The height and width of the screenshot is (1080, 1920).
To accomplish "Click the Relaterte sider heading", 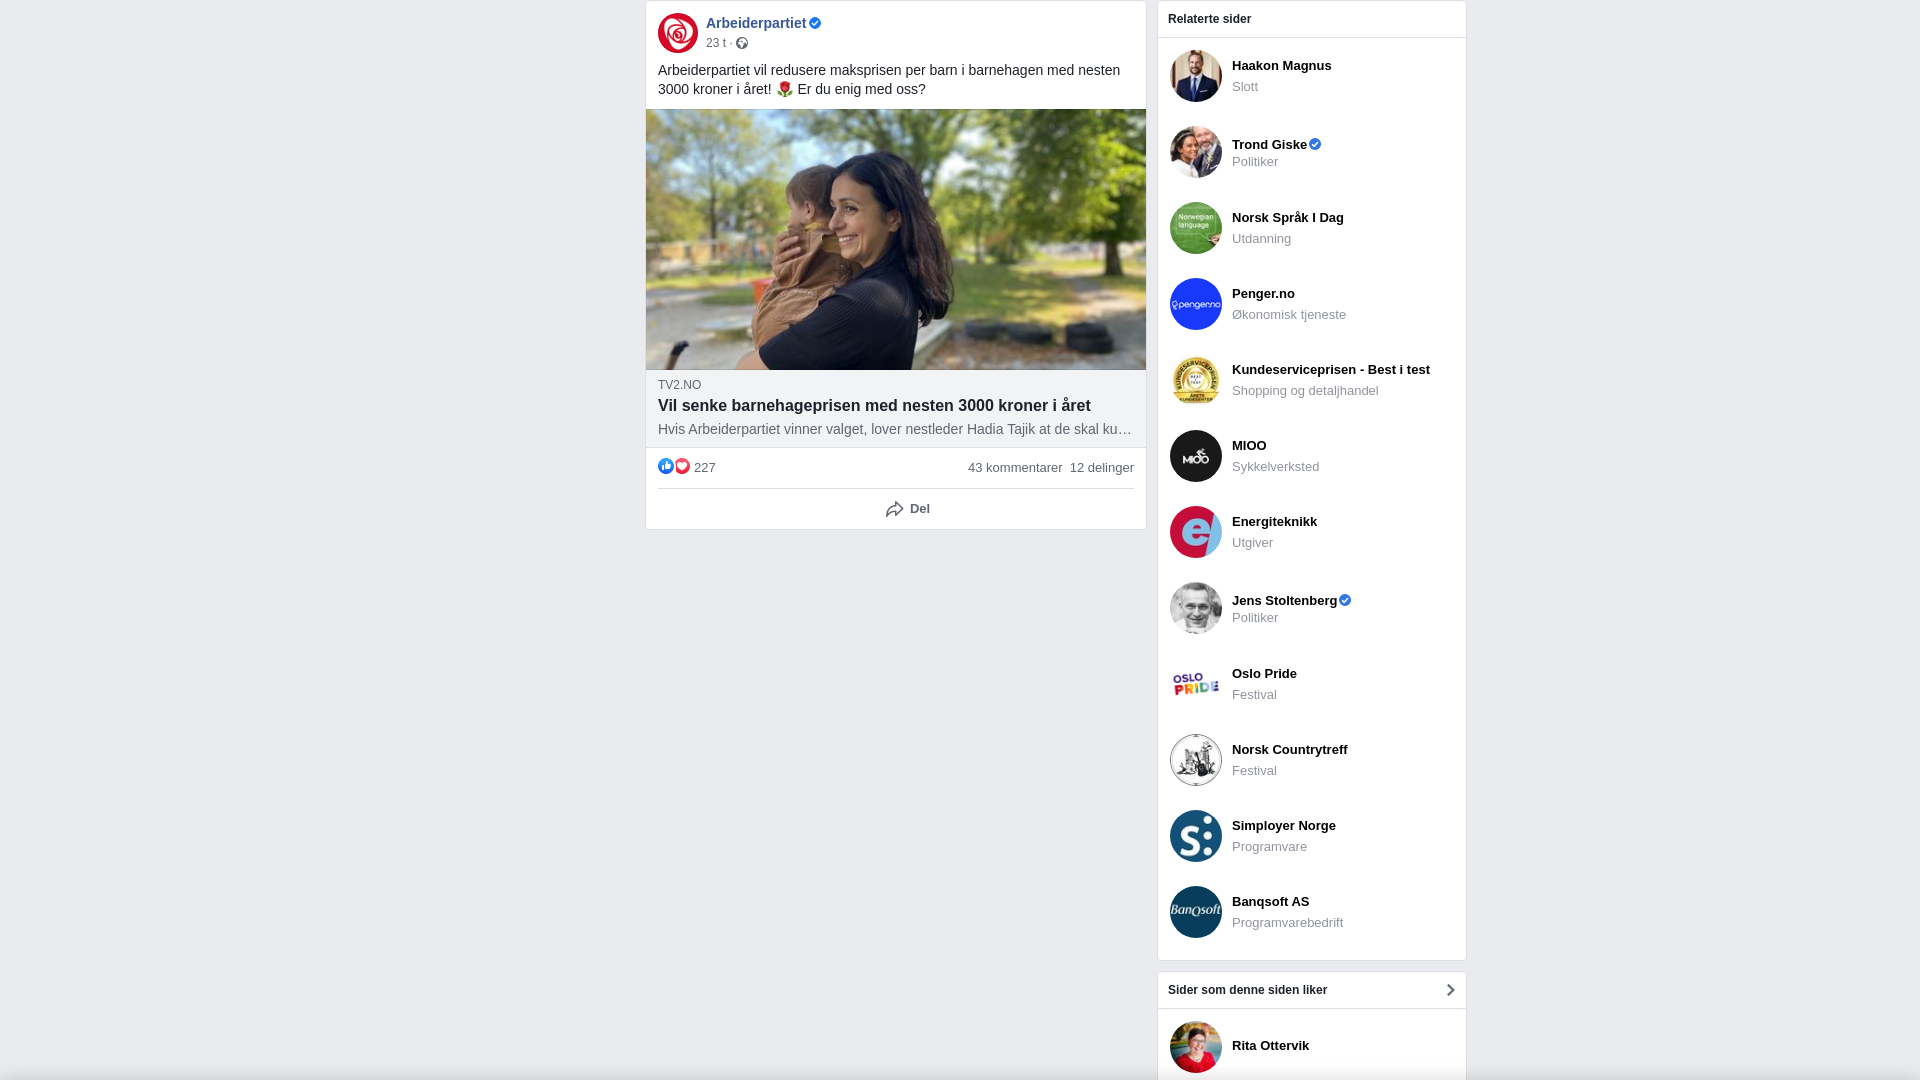I will coord(1209,19).
